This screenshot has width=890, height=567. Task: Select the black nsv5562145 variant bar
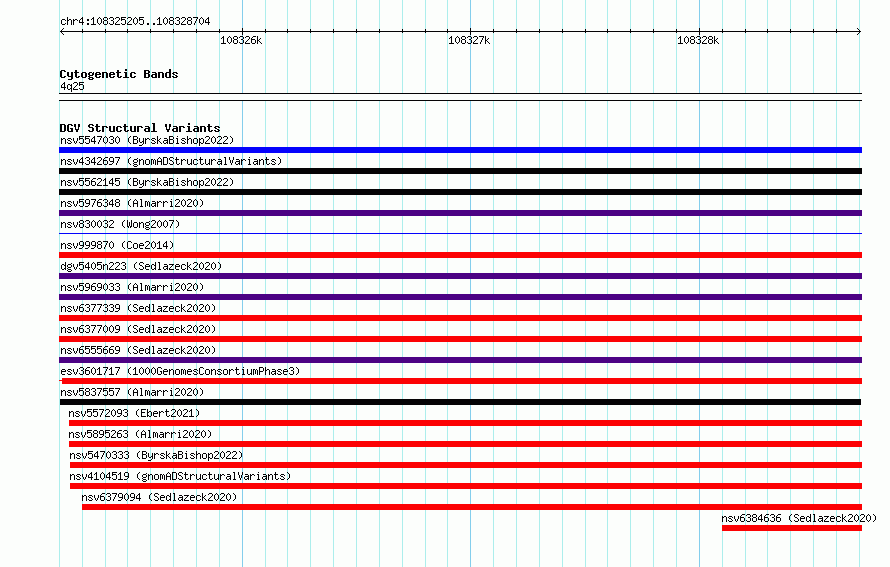[x=460, y=192]
